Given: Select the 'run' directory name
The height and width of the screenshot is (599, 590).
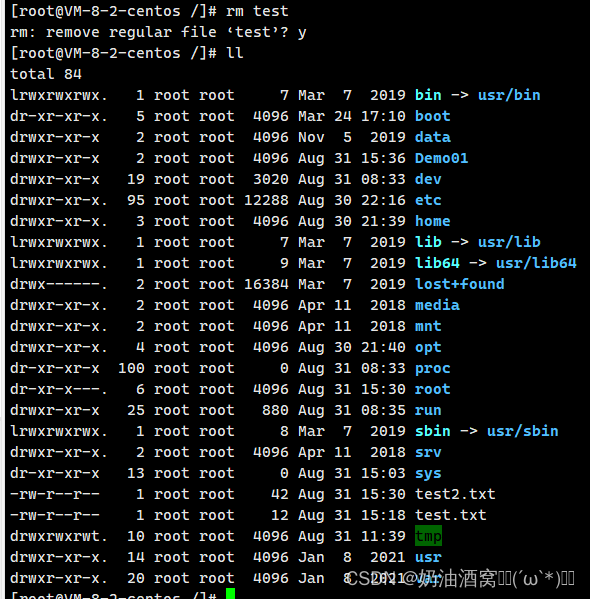Looking at the screenshot, I should click(428, 410).
